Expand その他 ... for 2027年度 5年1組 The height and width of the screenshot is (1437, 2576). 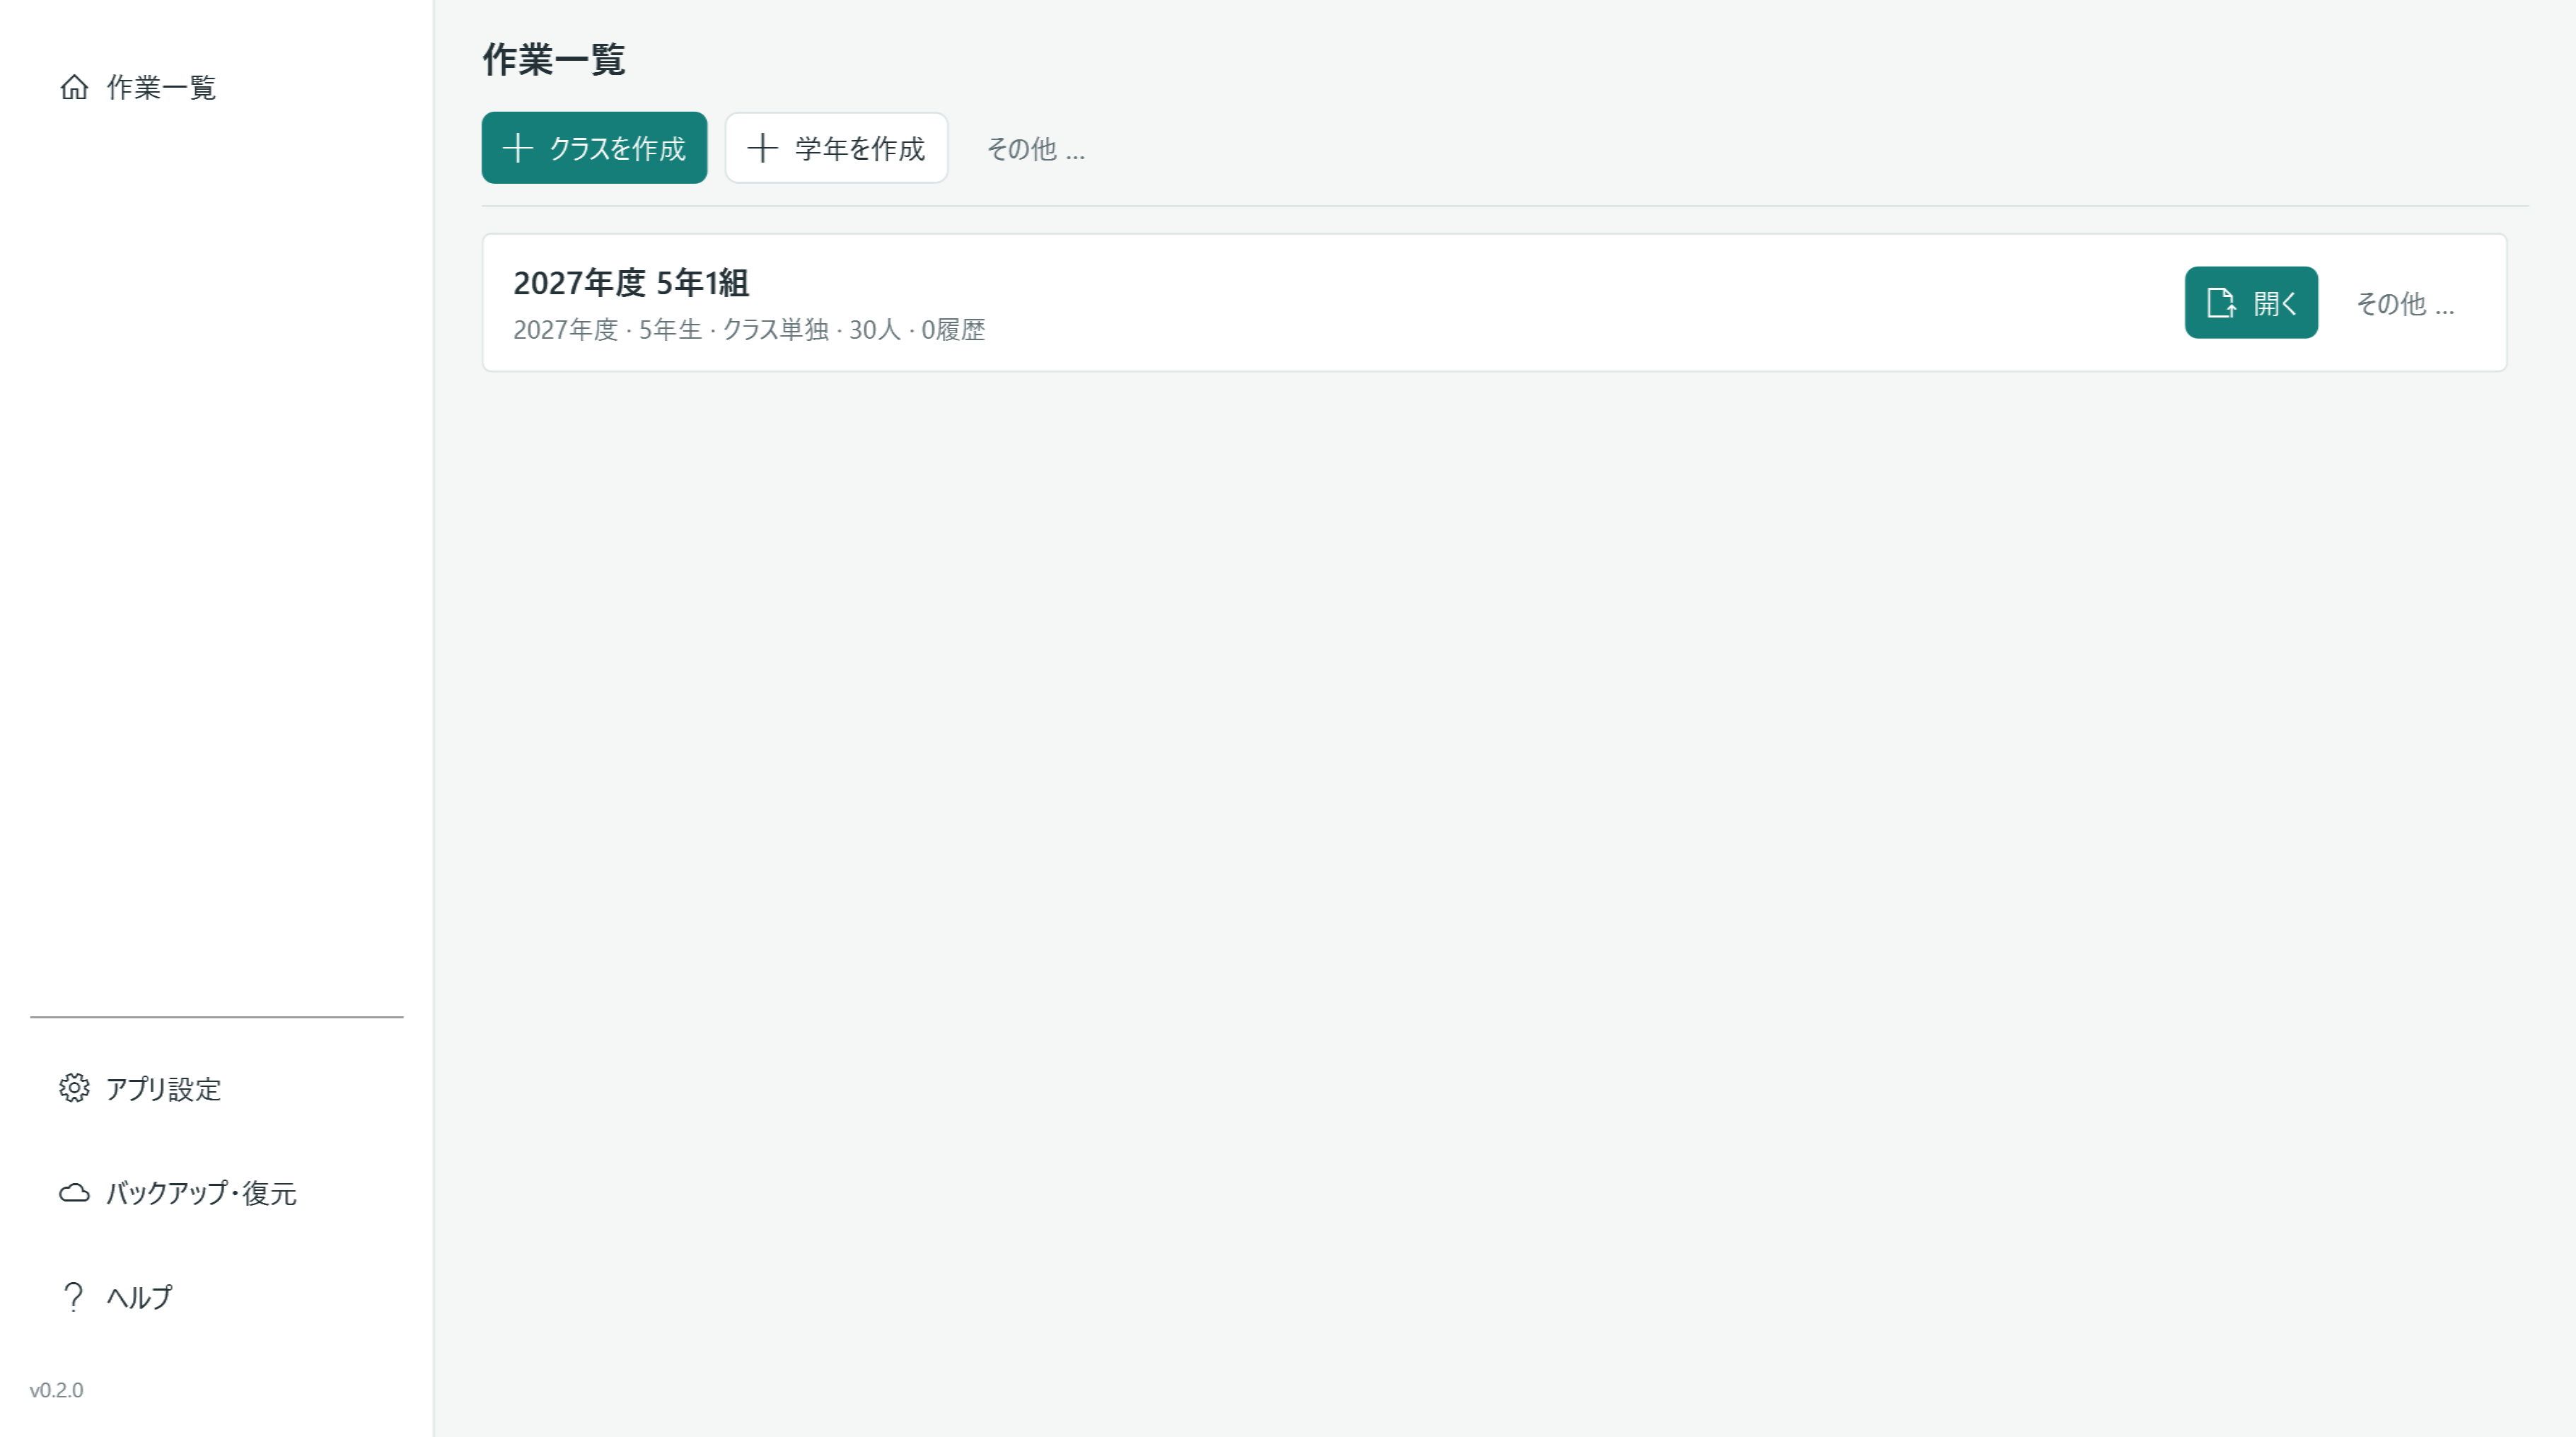point(2405,303)
